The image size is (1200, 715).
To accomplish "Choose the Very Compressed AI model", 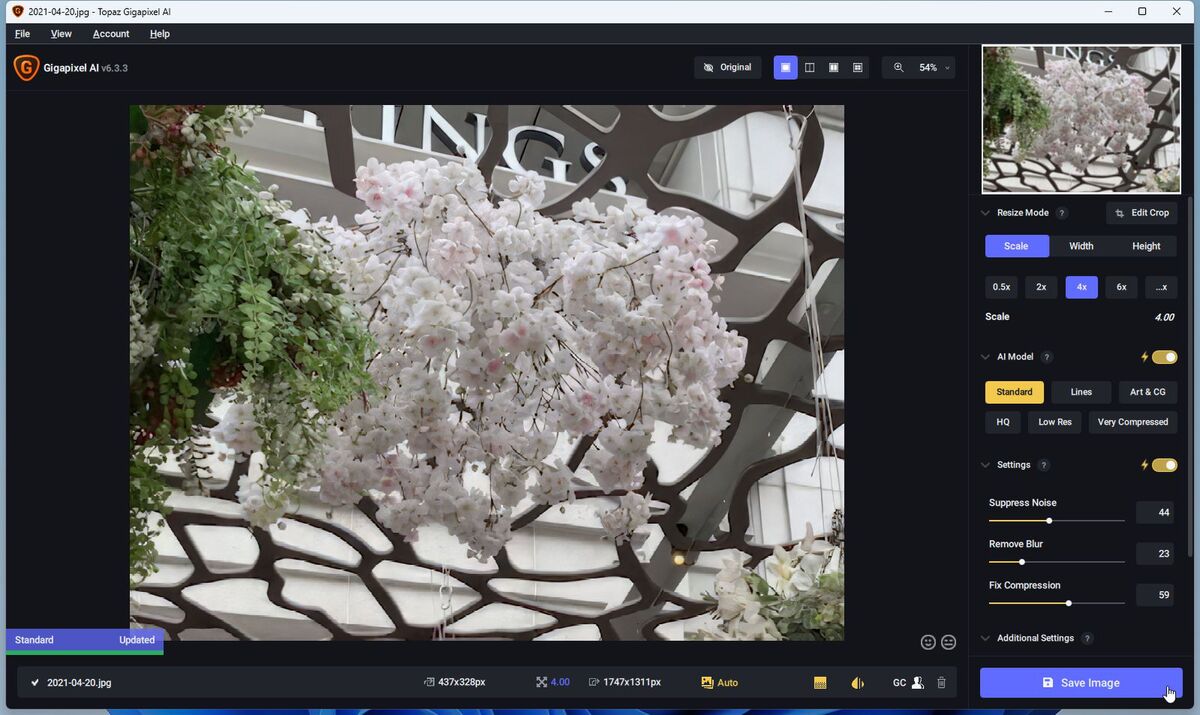I will (1133, 422).
